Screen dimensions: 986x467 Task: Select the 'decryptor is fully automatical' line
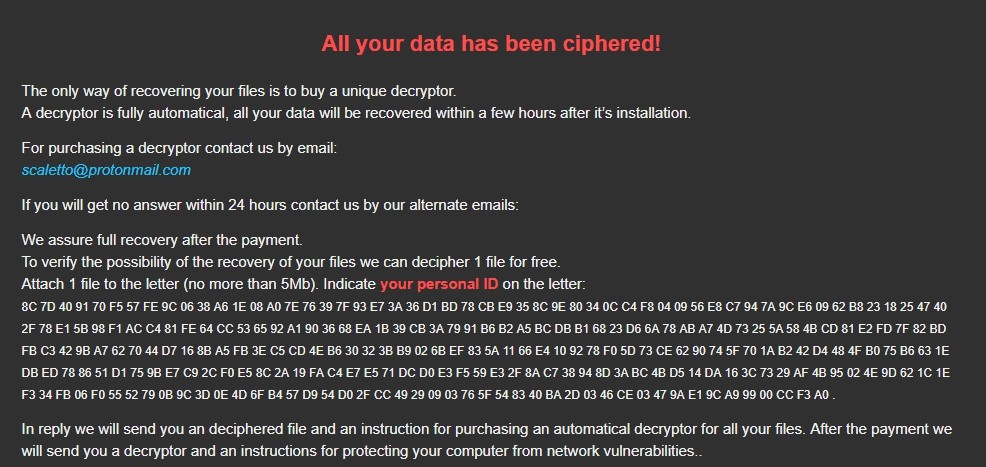tap(355, 112)
